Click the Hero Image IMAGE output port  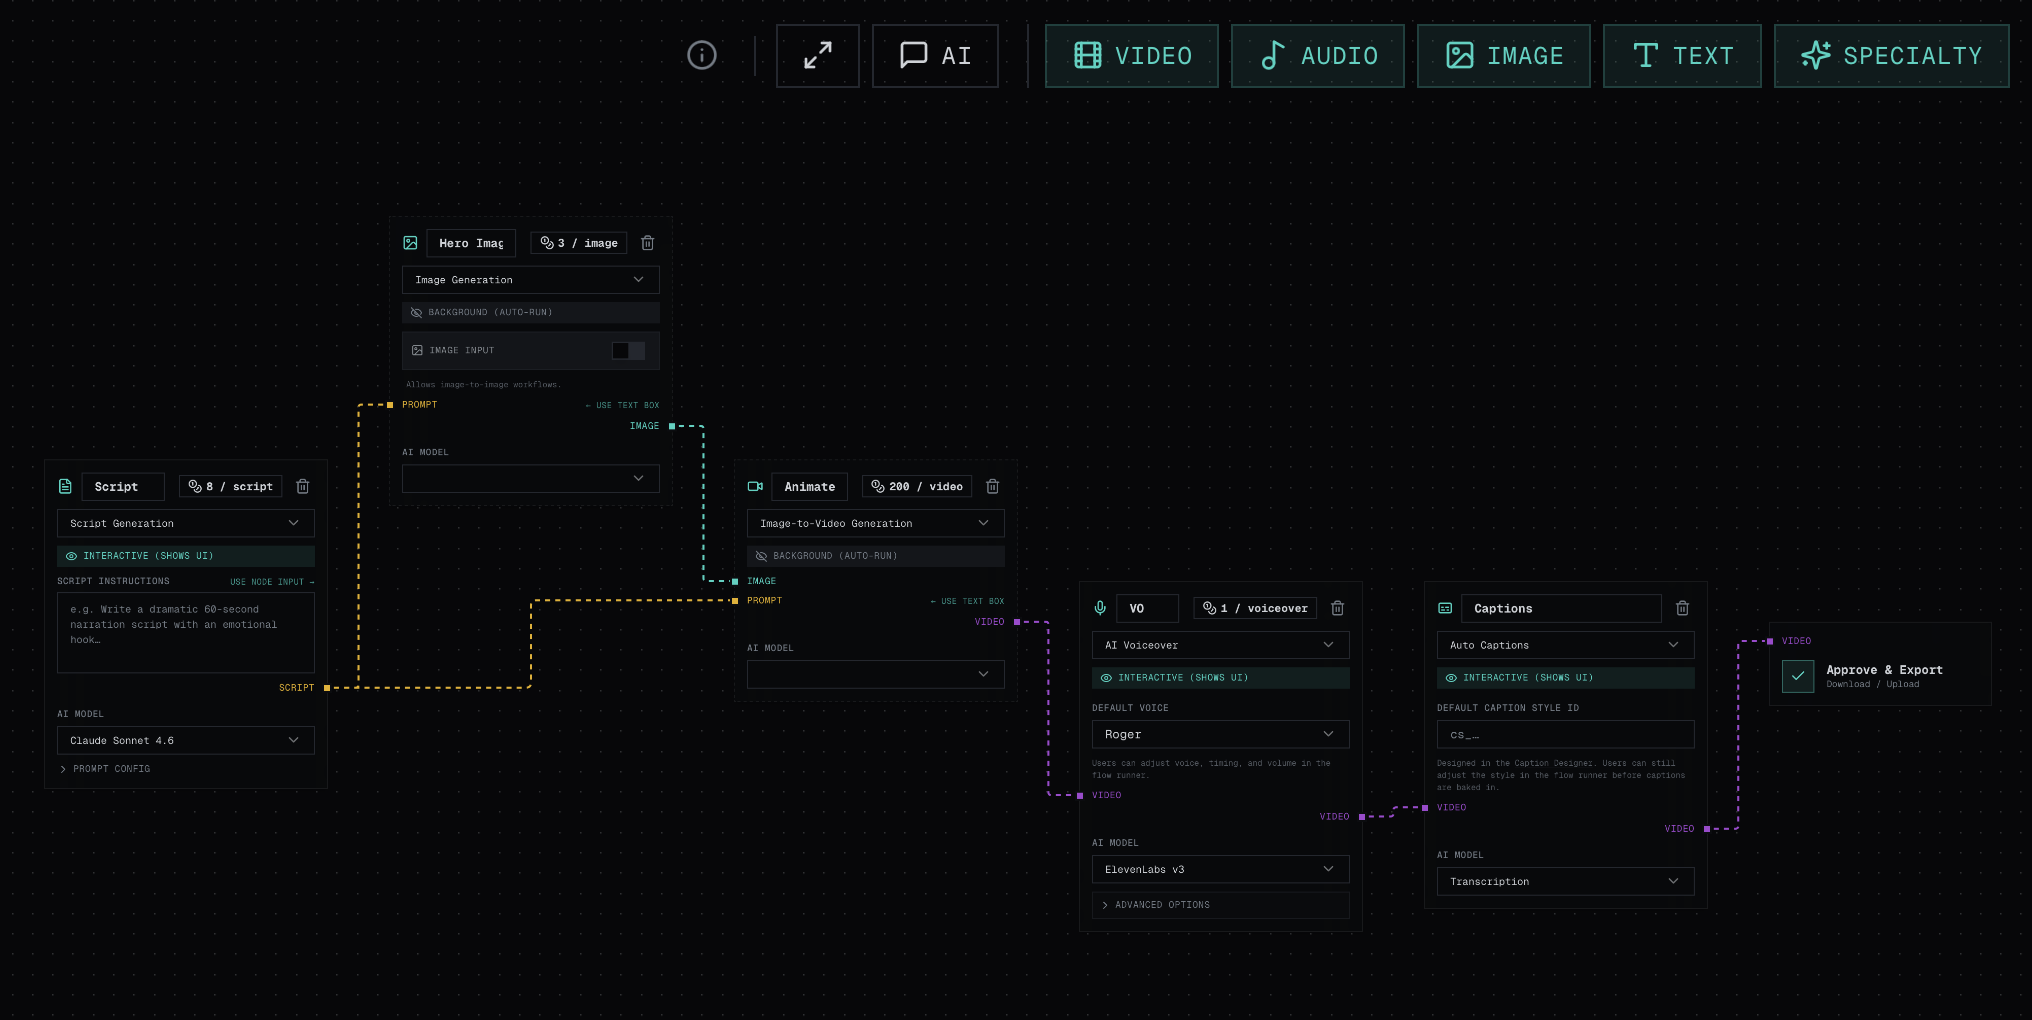[672, 426]
